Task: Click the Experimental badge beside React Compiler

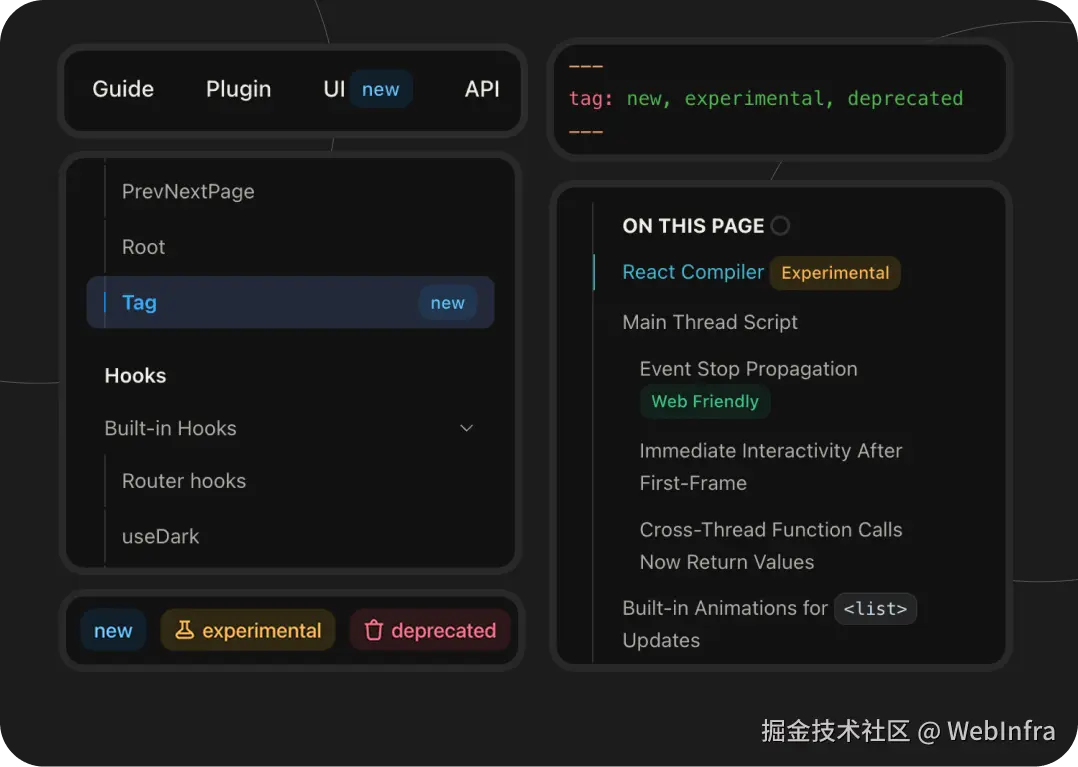Action: [834, 272]
